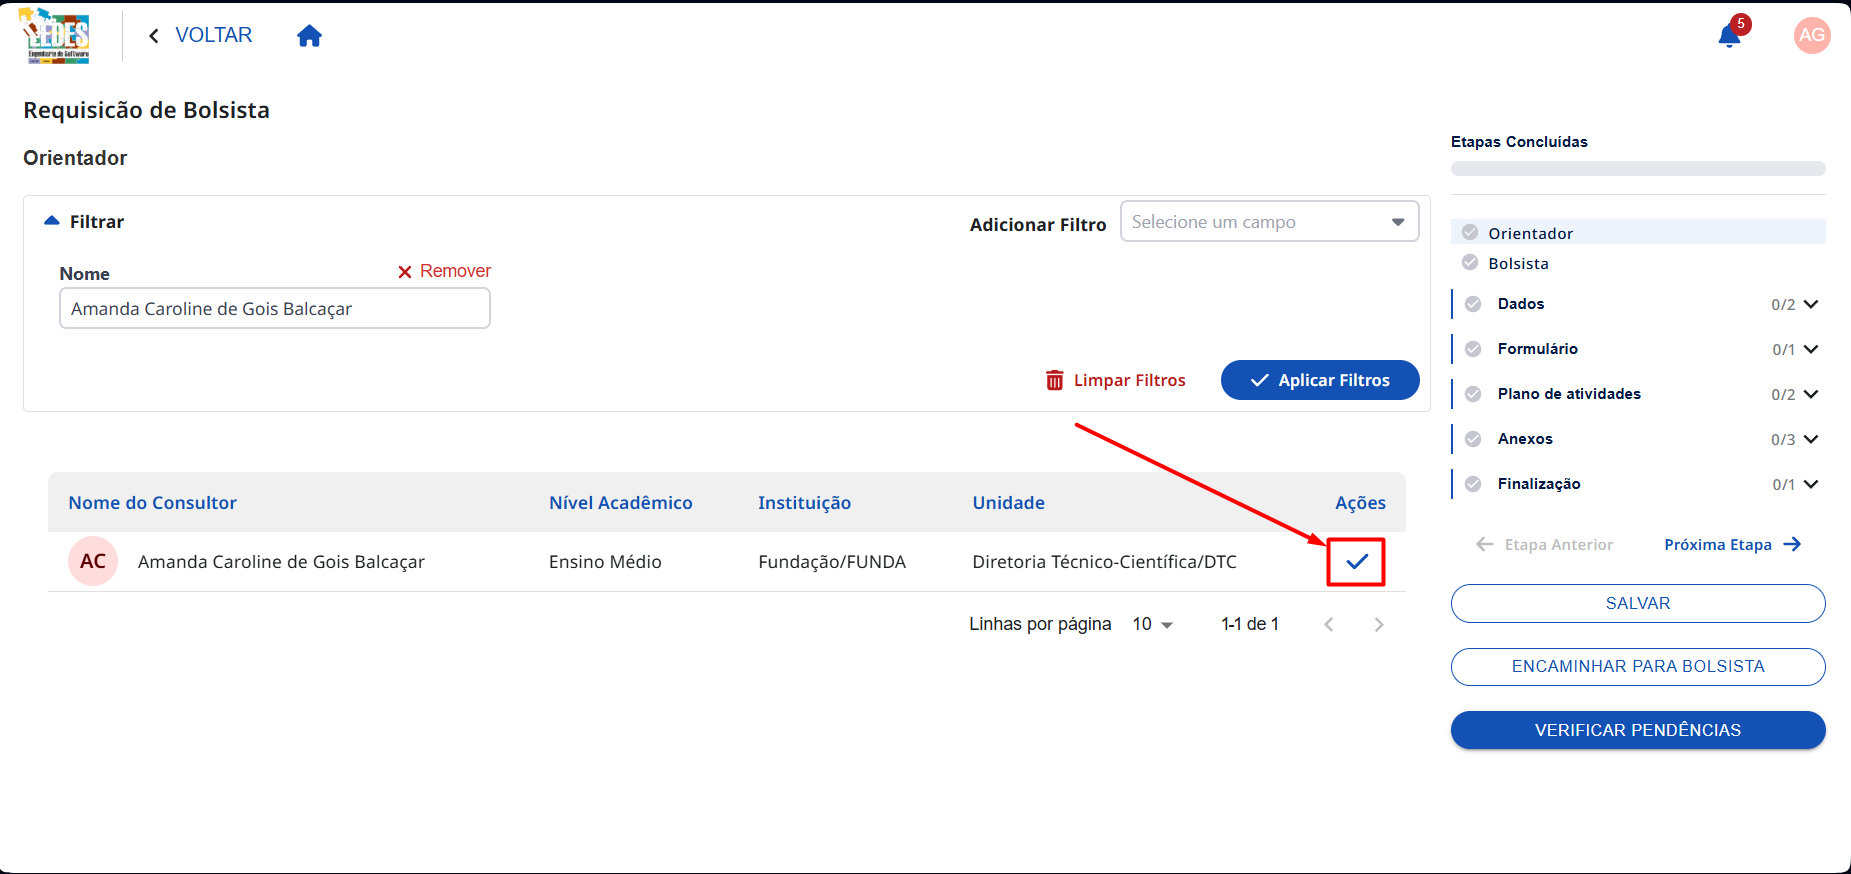Expand Finalização chevron
This screenshot has width=1851, height=874.
(x=1811, y=484)
